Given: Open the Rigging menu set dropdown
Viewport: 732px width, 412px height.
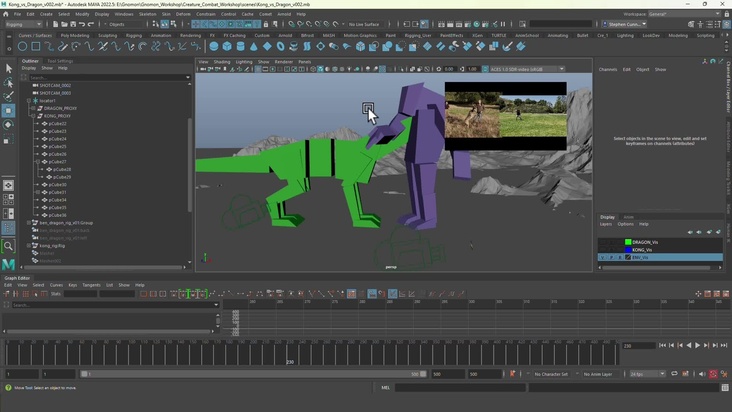Looking at the screenshot, I should (23, 24).
